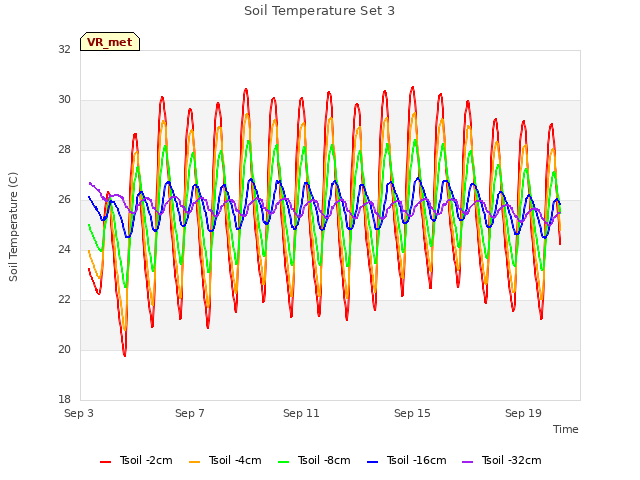This screenshot has width=640, height=480.
Task: Select the Tsoil -32cm legend label
Action: click(x=511, y=460)
